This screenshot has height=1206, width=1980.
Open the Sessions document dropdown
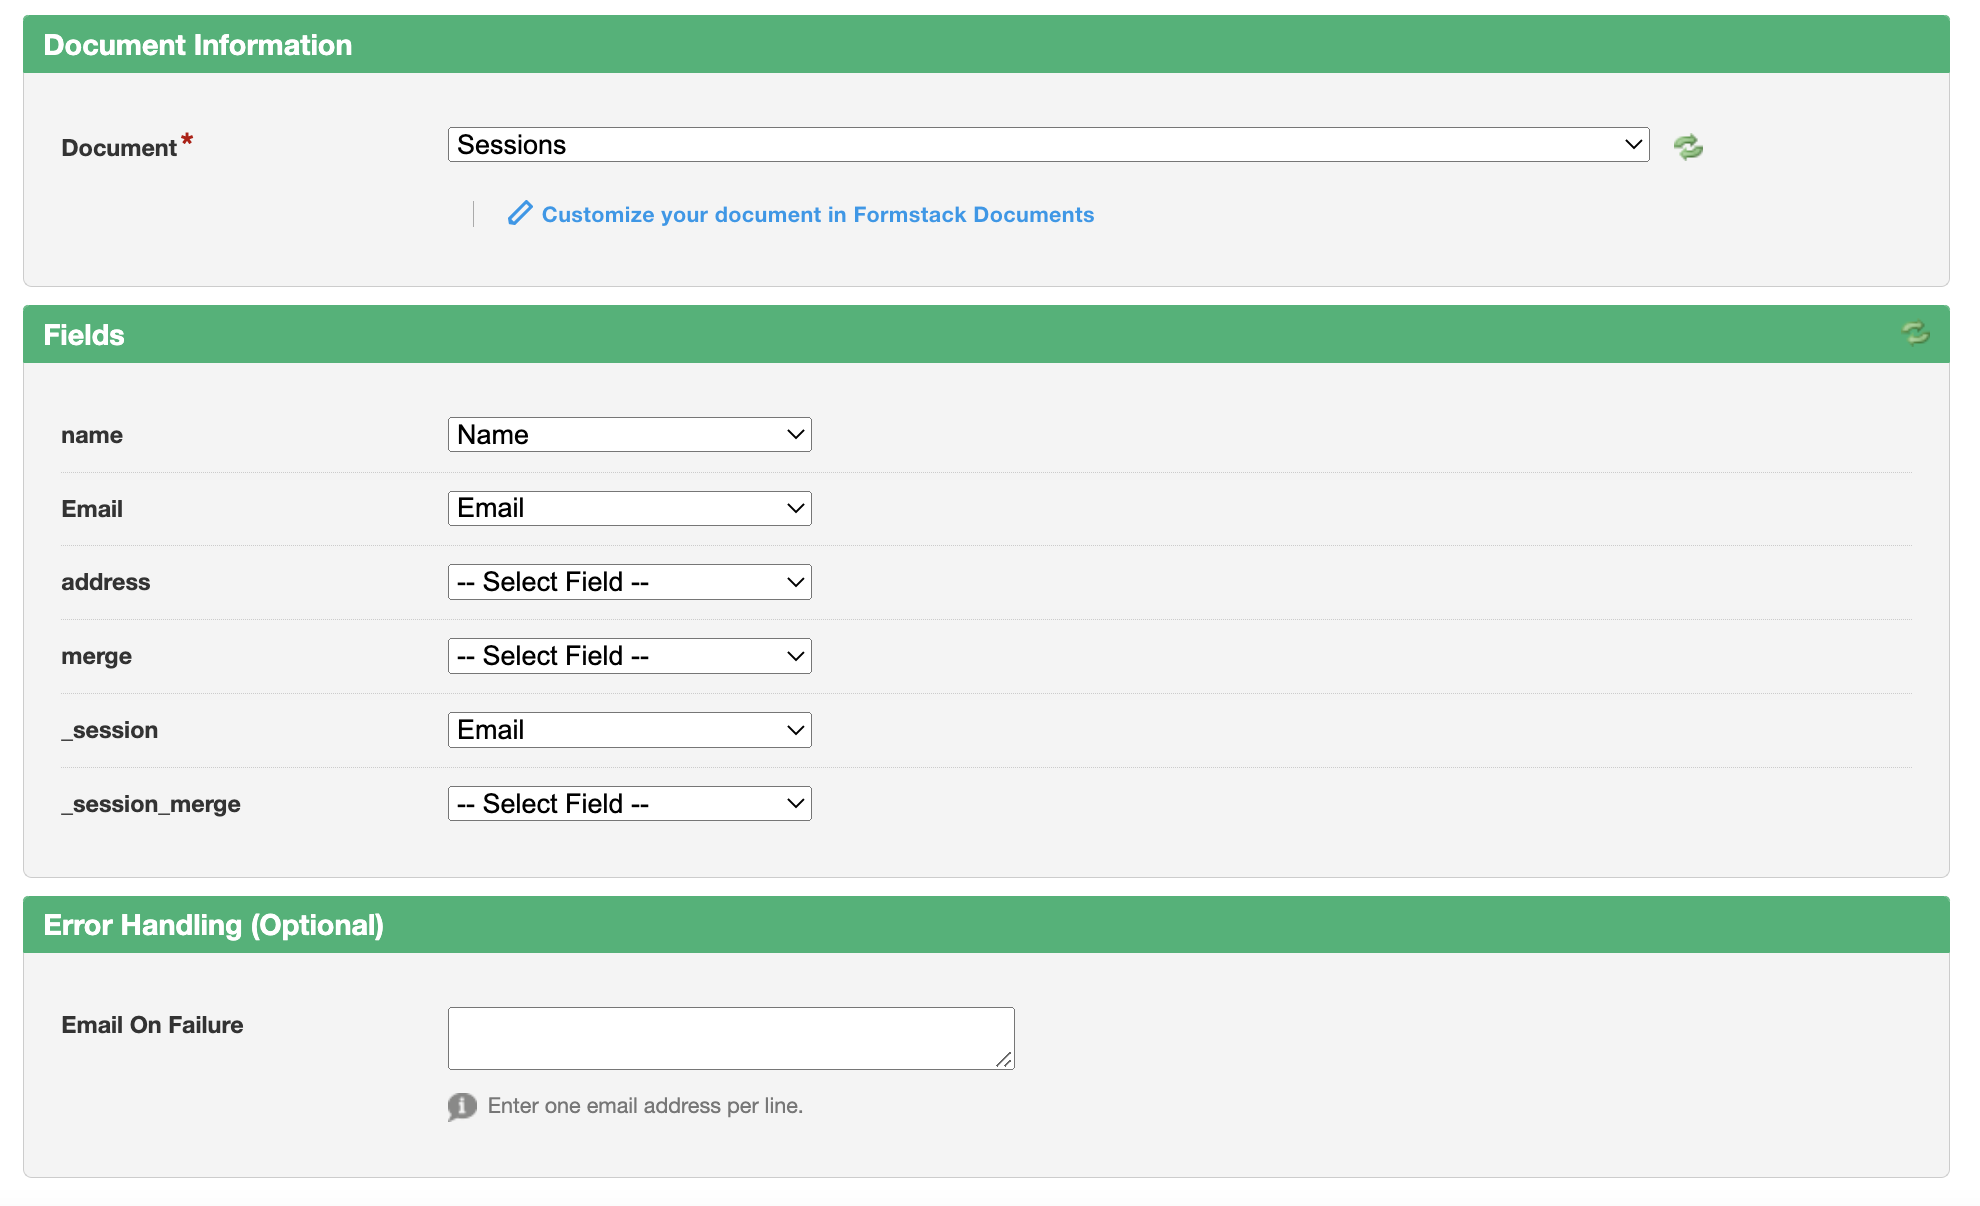tap(1047, 145)
